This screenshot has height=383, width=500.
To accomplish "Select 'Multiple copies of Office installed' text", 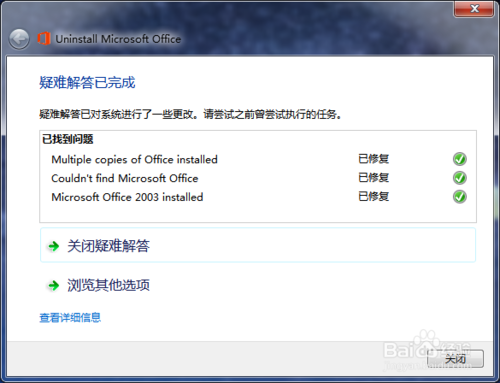I will point(134,159).
